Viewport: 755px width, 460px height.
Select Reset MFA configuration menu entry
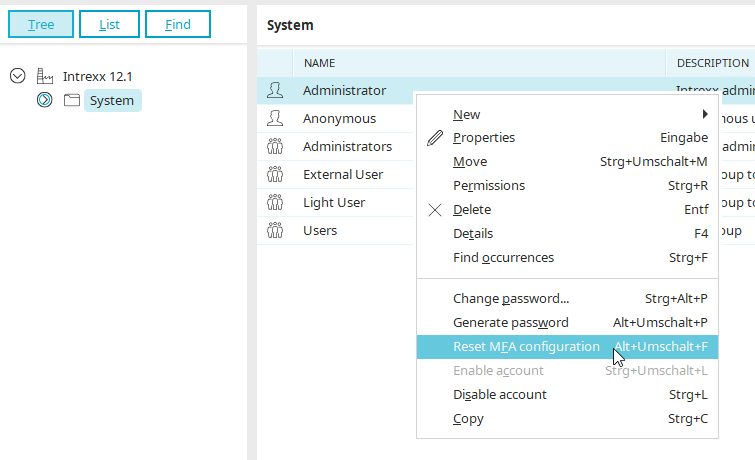[x=525, y=347]
